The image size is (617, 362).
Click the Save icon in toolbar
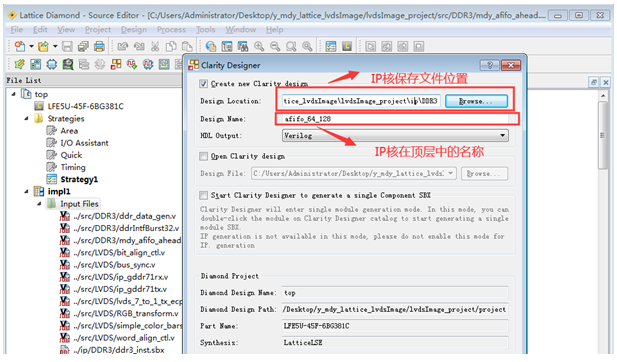(x=67, y=46)
